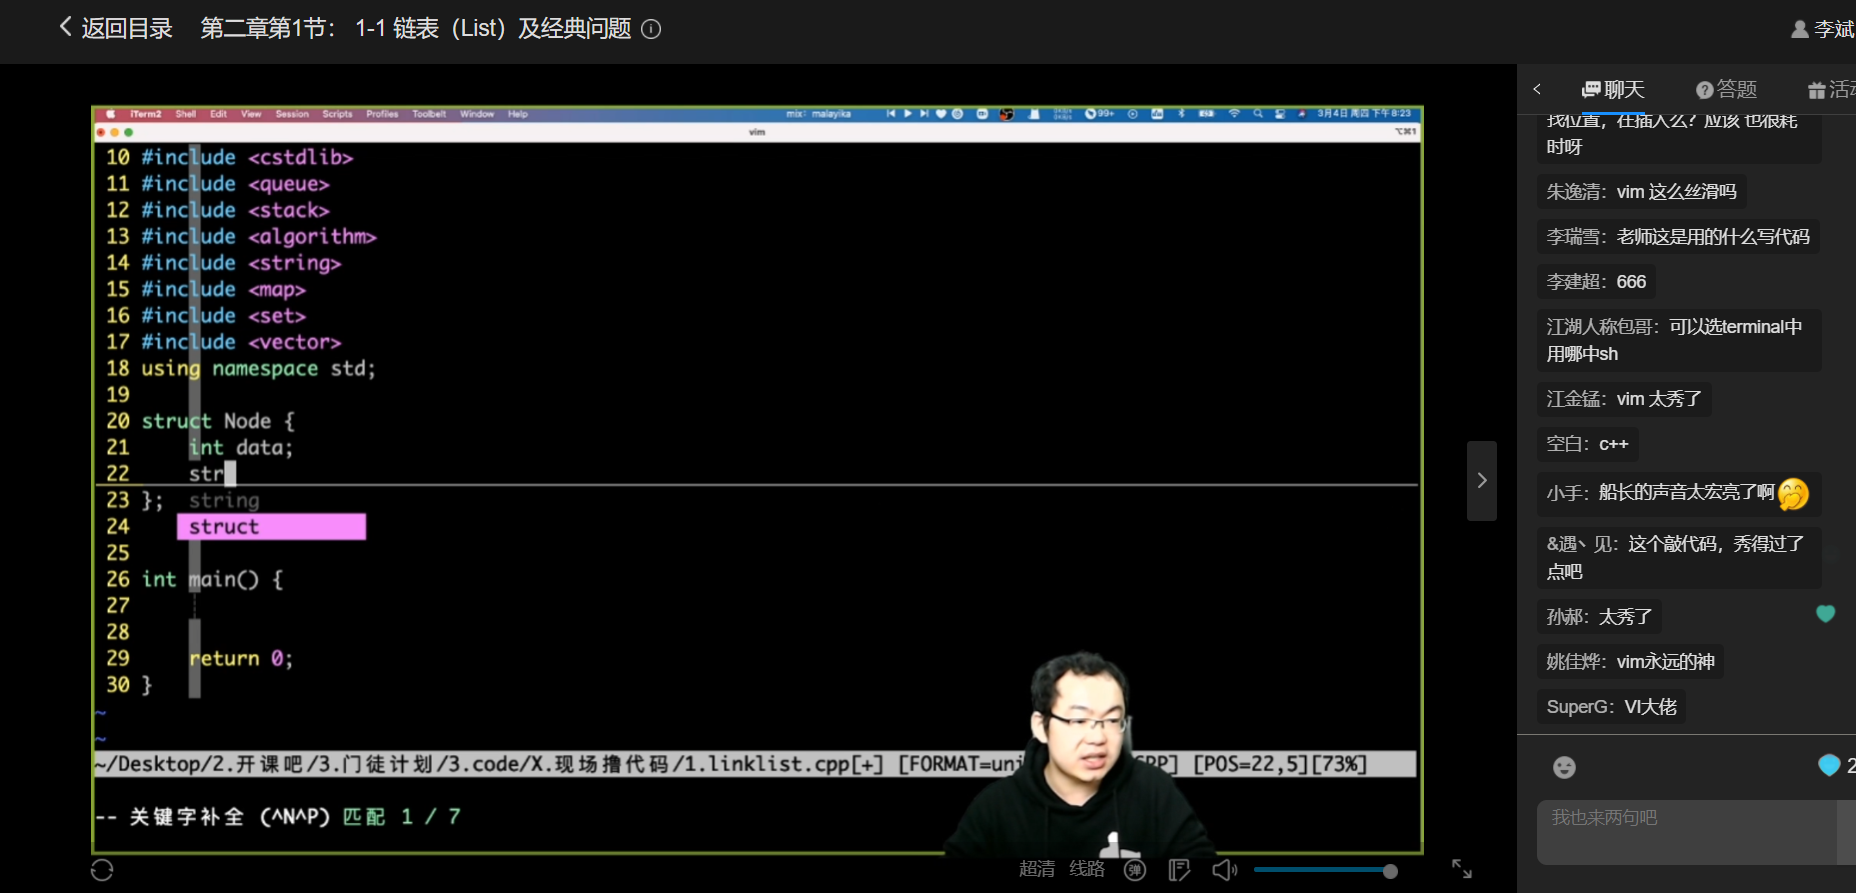
Task: Select chat message 孙郝: 太秀了
Action: (x=1599, y=617)
